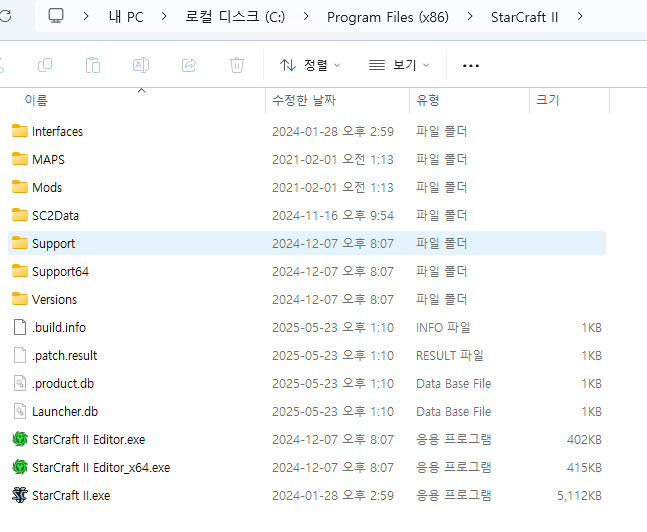Click the StarCraft II Editor_x64.exe icon
Image resolution: width=647 pixels, height=532 pixels.
[x=20, y=467]
